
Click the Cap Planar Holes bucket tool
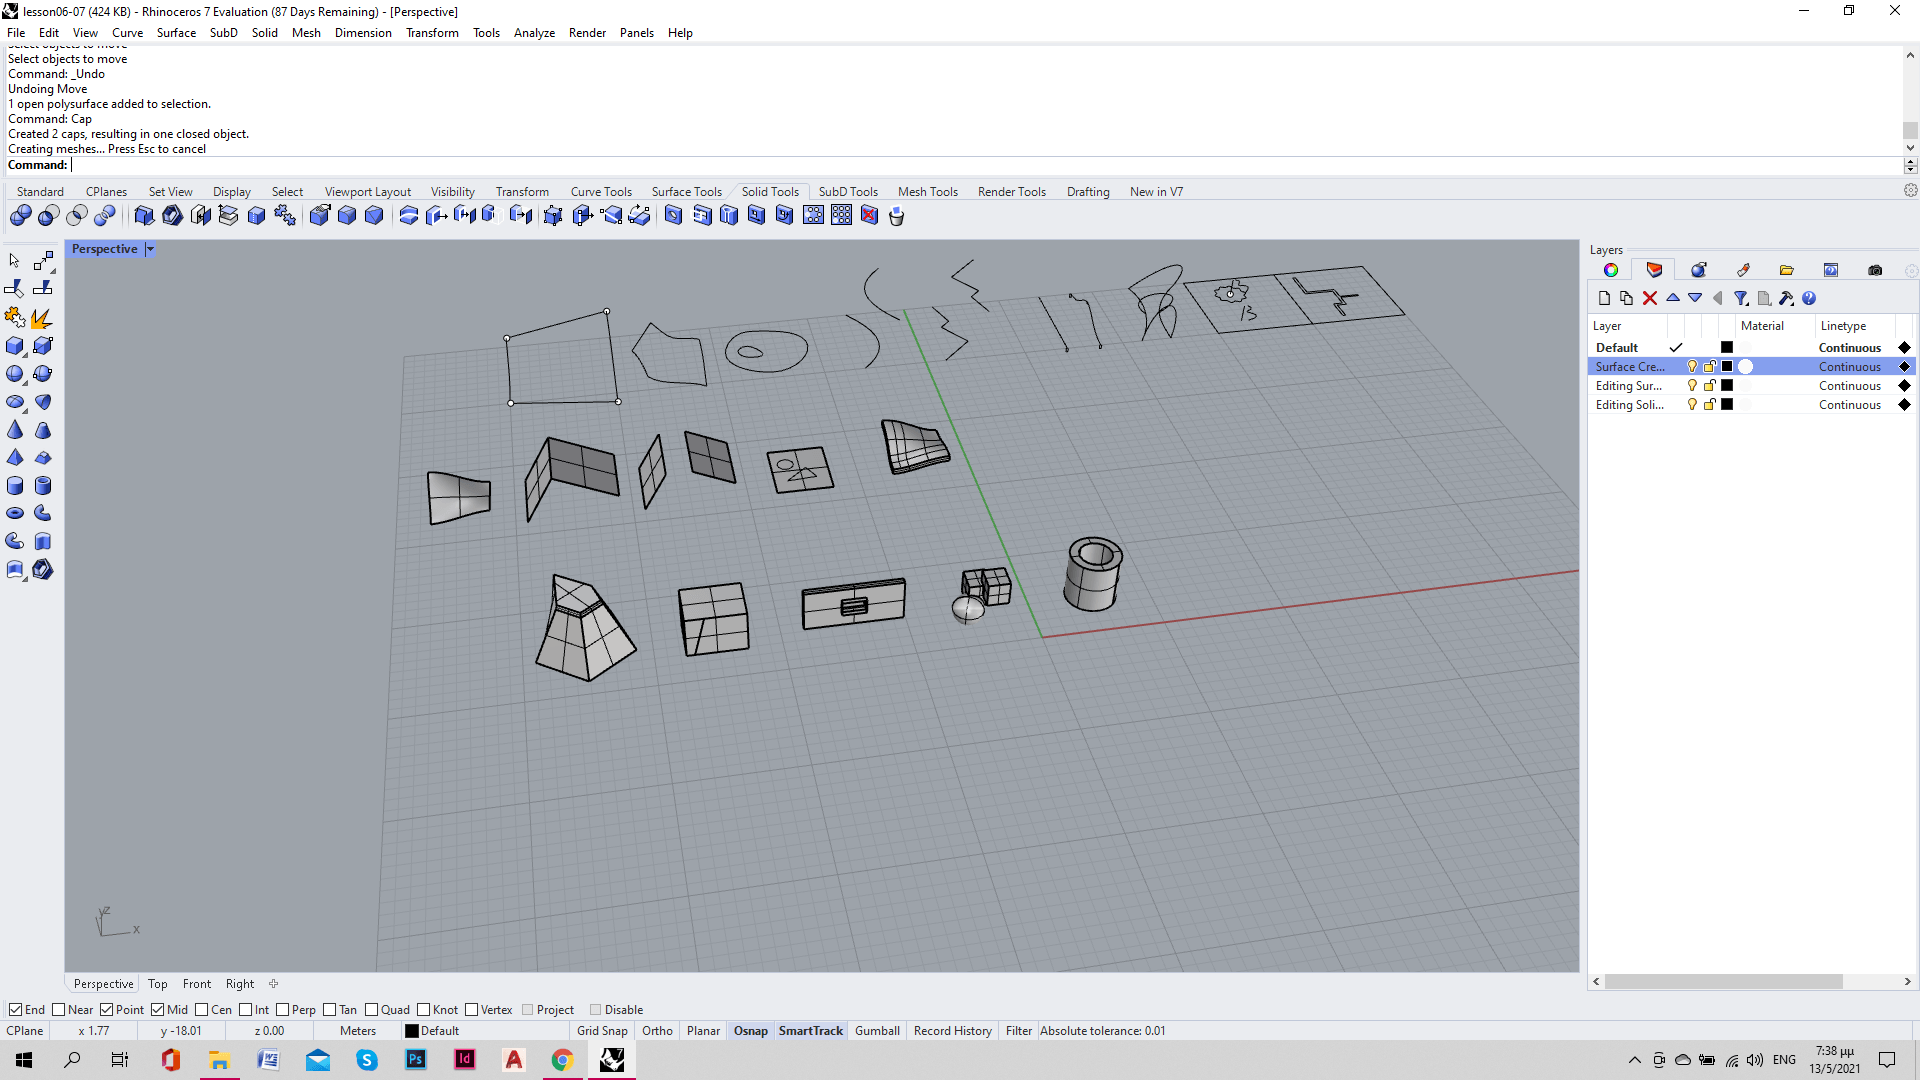pos(896,215)
